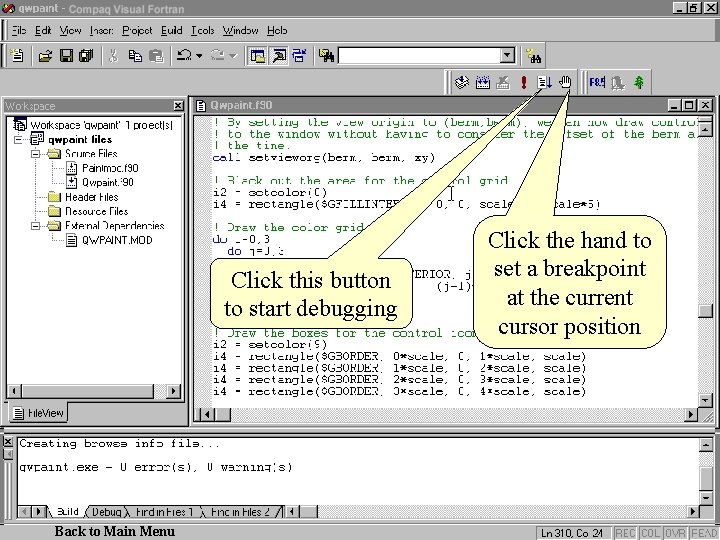Click the OVR indicator in status bar
The image size is (720, 540).
coord(675,533)
